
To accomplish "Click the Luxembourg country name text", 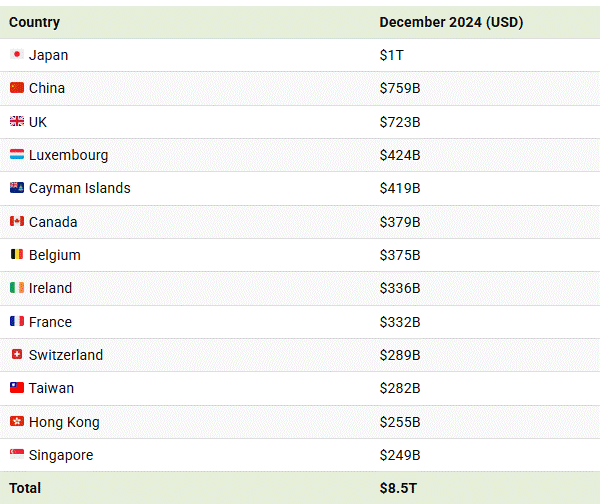I will coord(68,155).
